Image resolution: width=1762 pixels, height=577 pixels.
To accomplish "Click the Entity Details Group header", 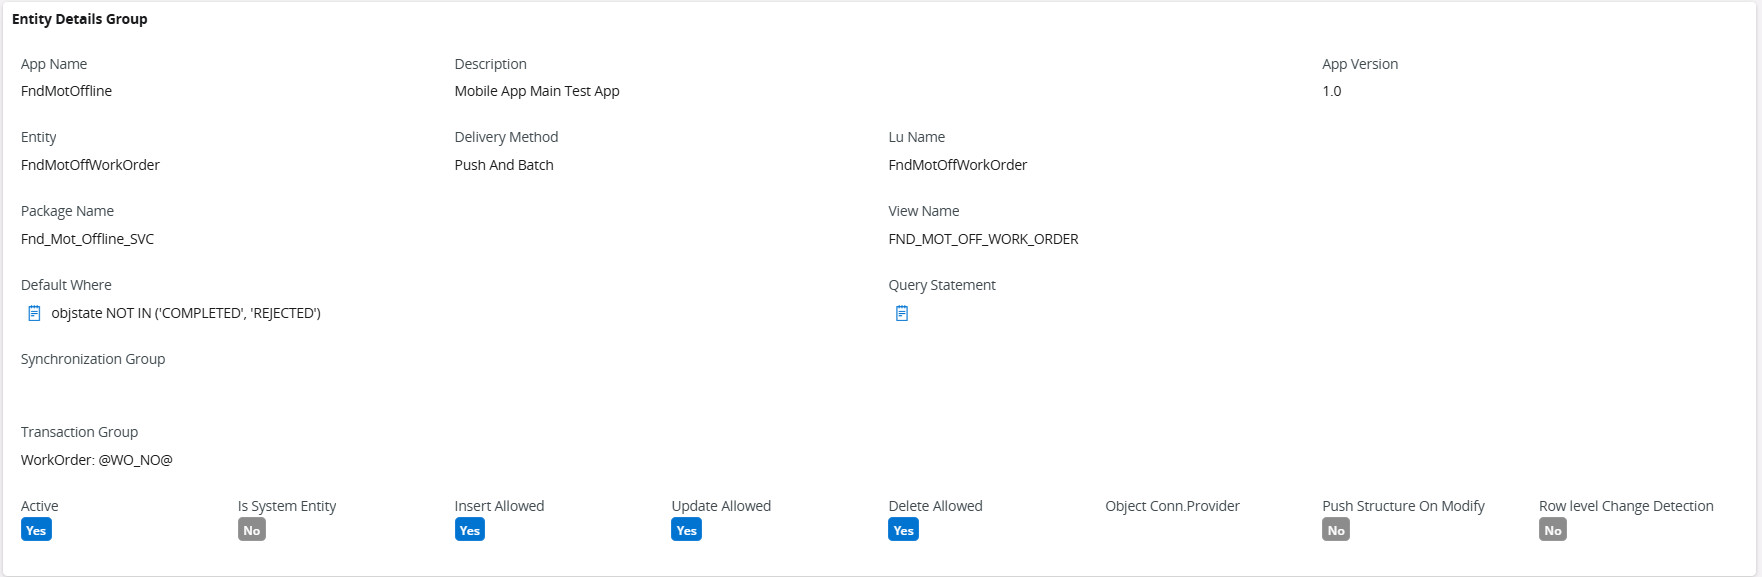I will (x=80, y=19).
